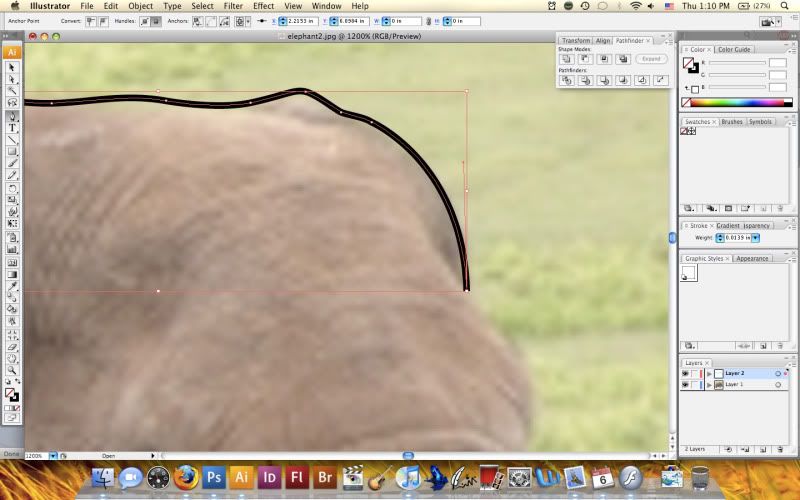Open the Effect menu
Viewport: 800px width, 500px height.
point(263,6)
